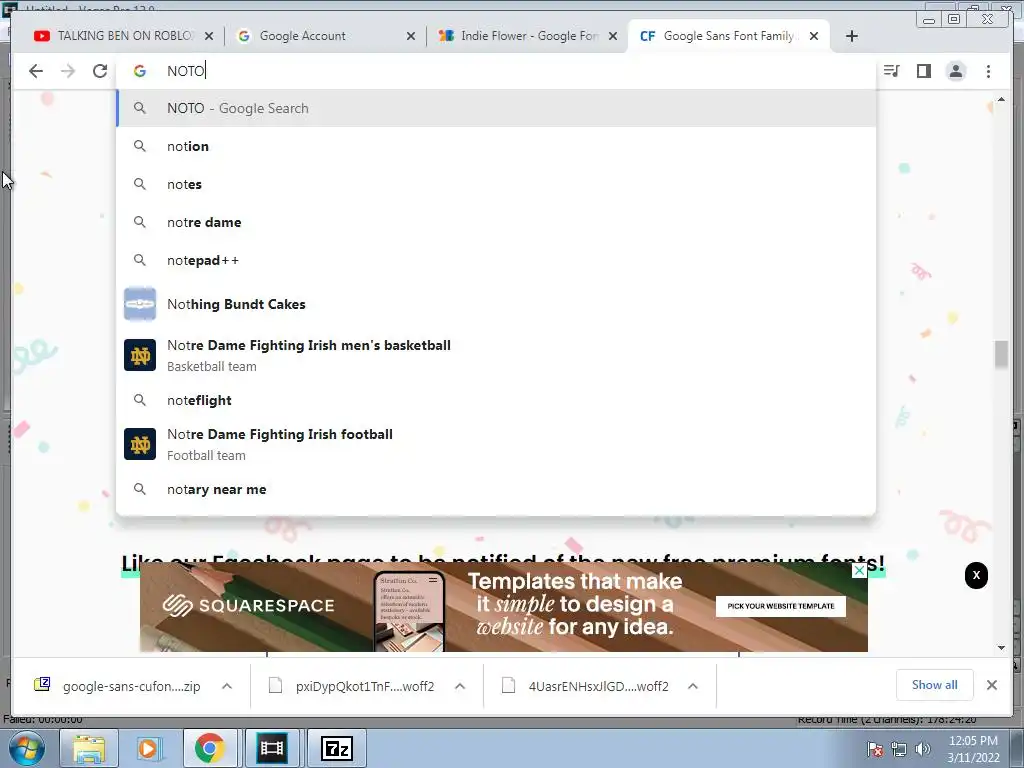Click the address bar containing NOTO
Screen dimensions: 1024x768
click(x=496, y=71)
